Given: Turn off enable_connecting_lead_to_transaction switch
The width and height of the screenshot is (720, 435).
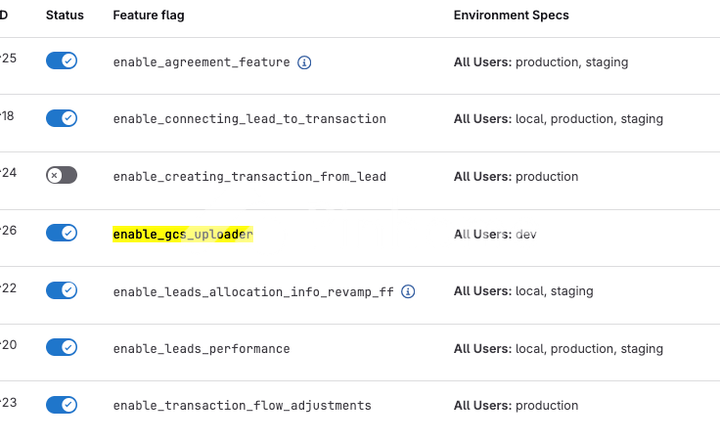Looking at the screenshot, I should (x=61, y=118).
